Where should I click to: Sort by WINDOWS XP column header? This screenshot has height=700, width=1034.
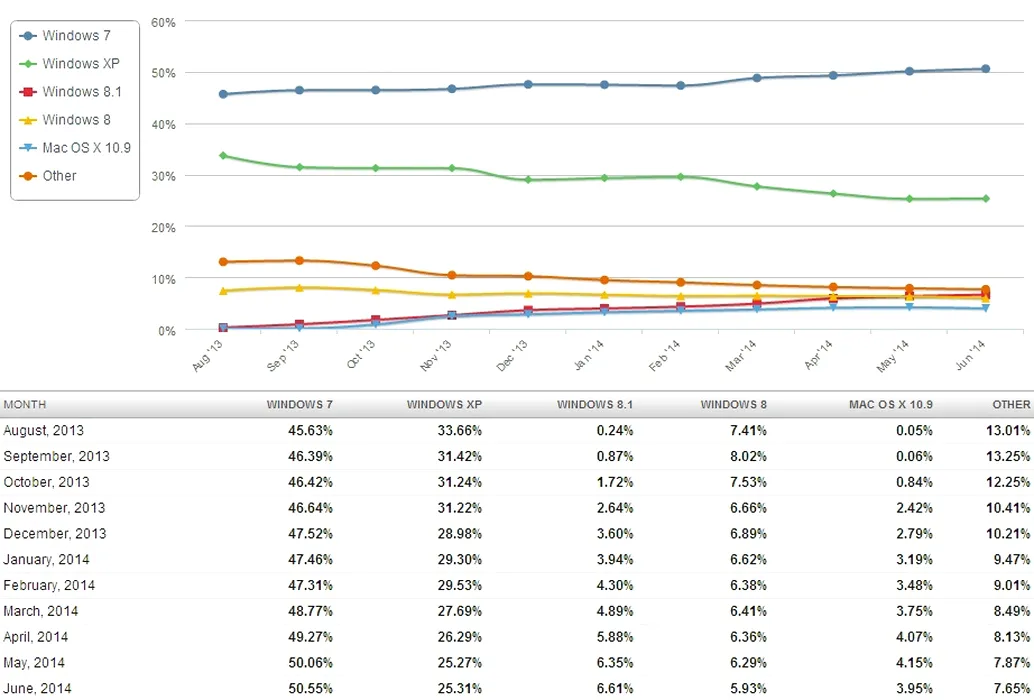tap(444, 404)
